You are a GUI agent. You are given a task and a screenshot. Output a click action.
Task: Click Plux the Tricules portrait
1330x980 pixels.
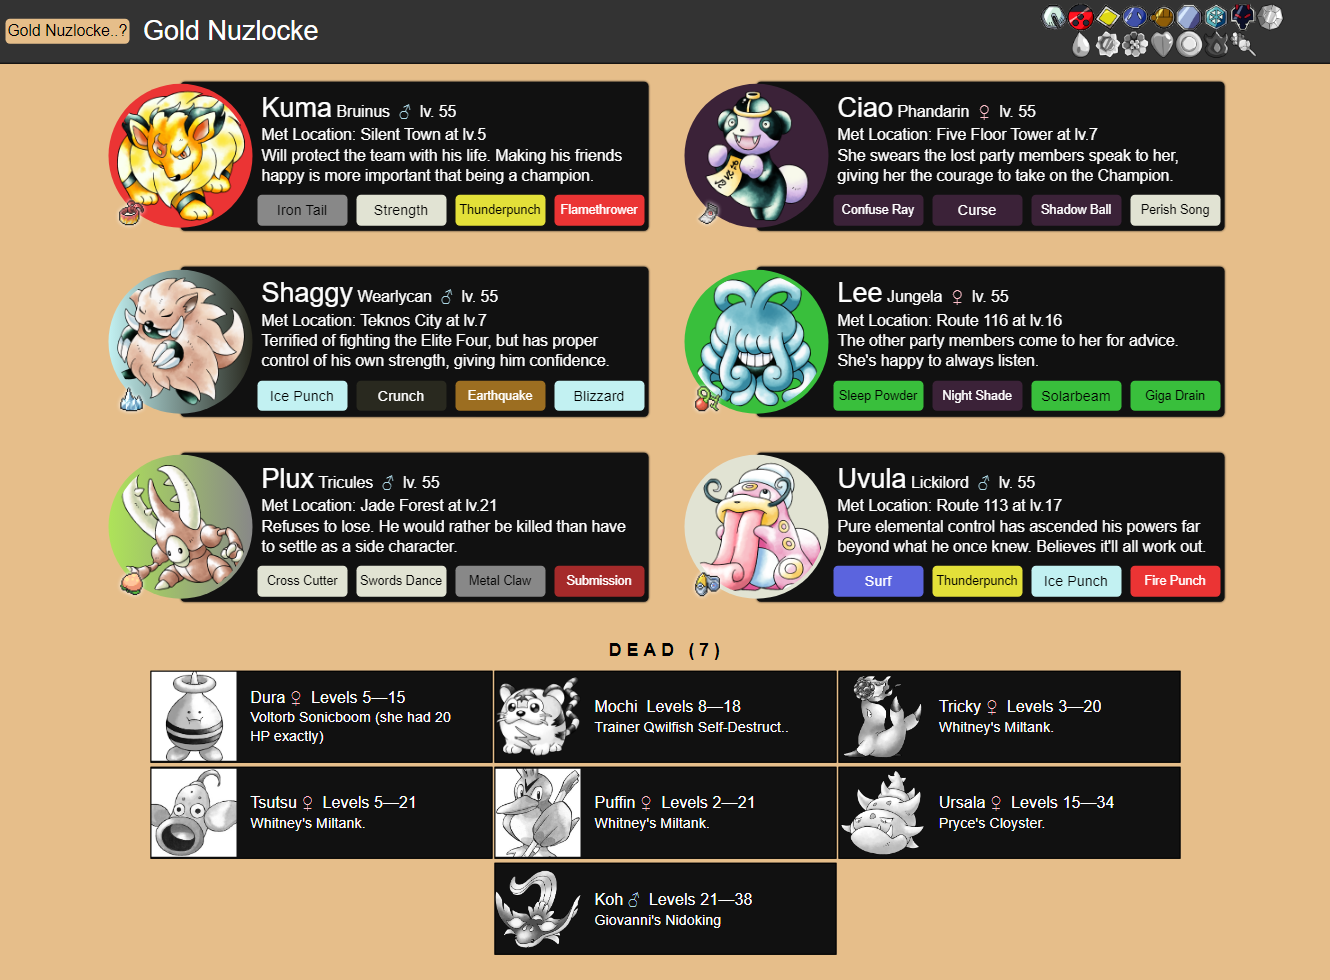(181, 527)
